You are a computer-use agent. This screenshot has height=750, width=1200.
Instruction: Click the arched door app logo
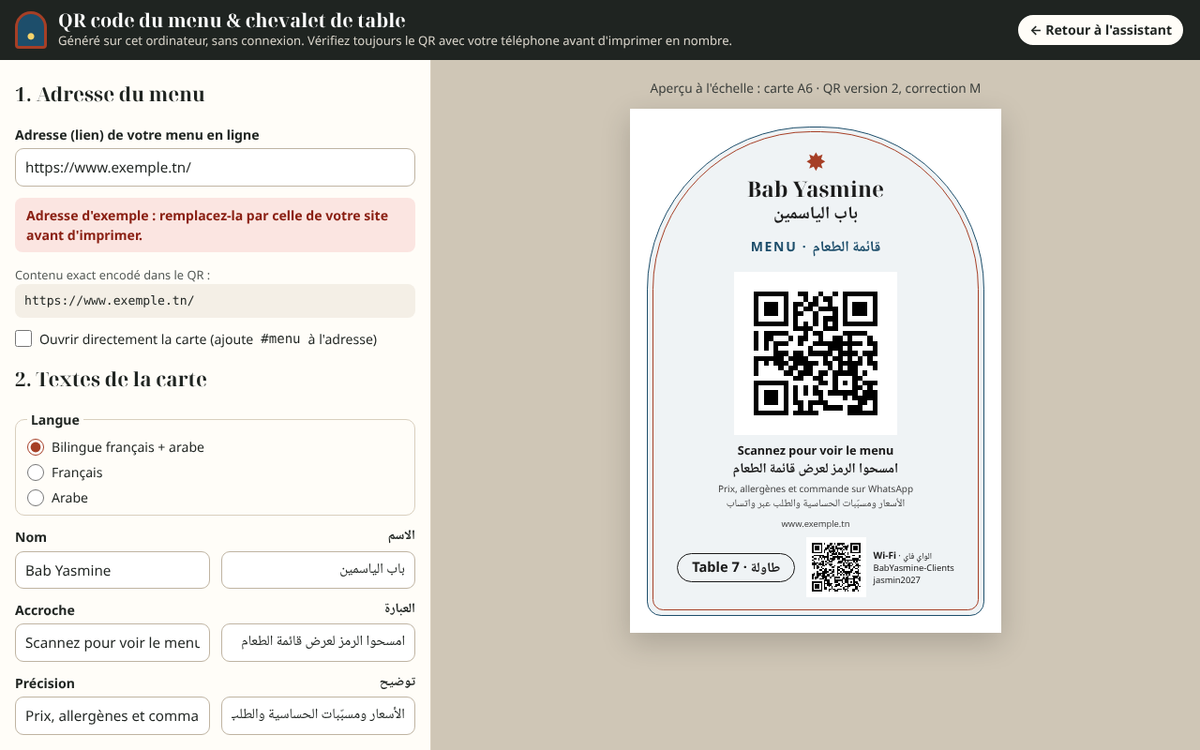coord(30,30)
